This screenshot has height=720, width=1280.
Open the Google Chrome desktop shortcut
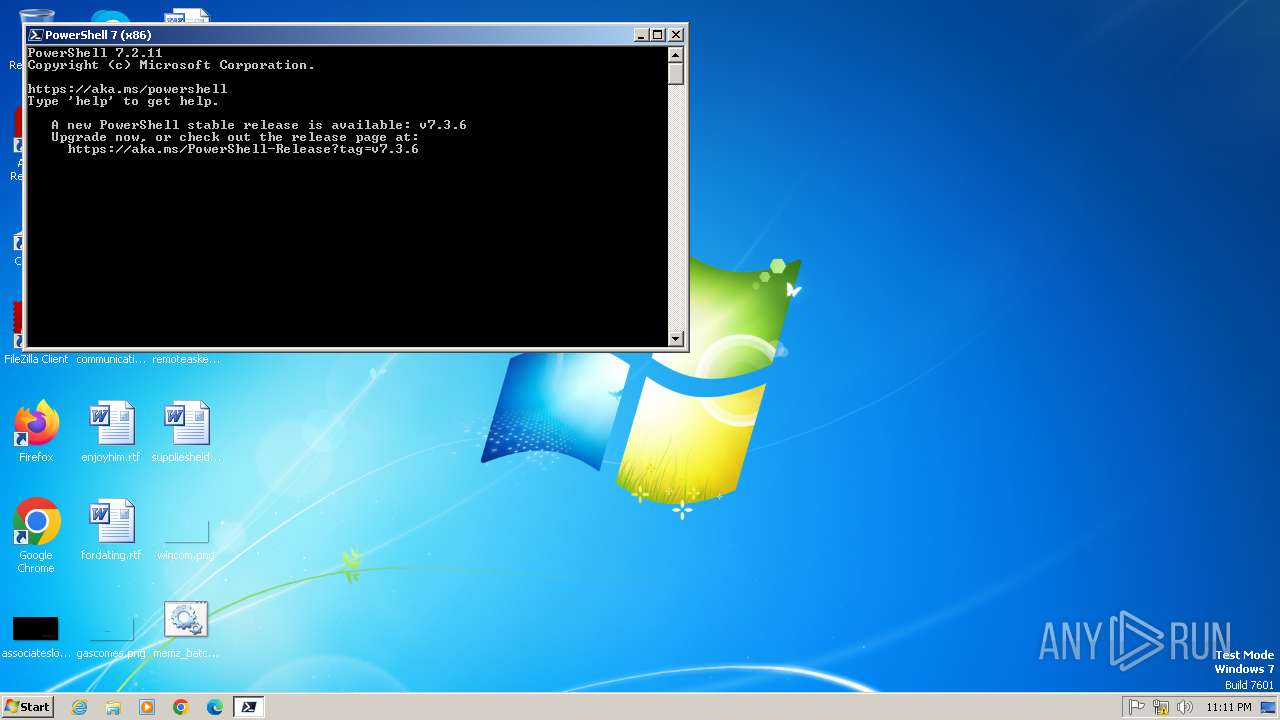click(36, 536)
